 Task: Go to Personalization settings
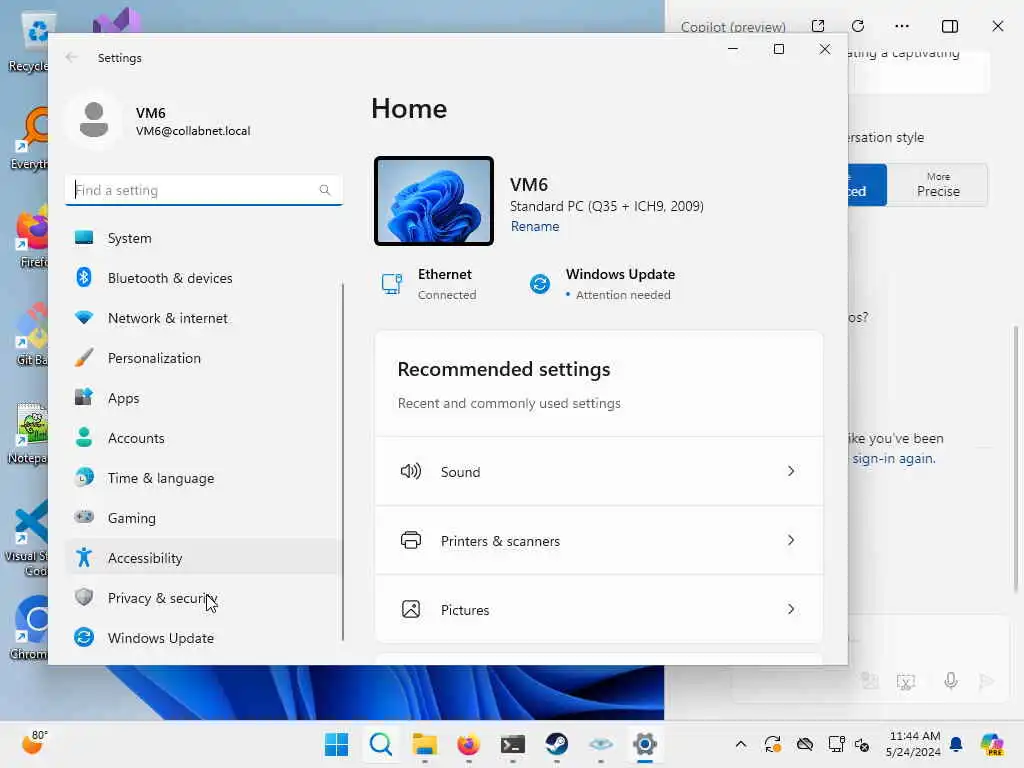[203, 358]
